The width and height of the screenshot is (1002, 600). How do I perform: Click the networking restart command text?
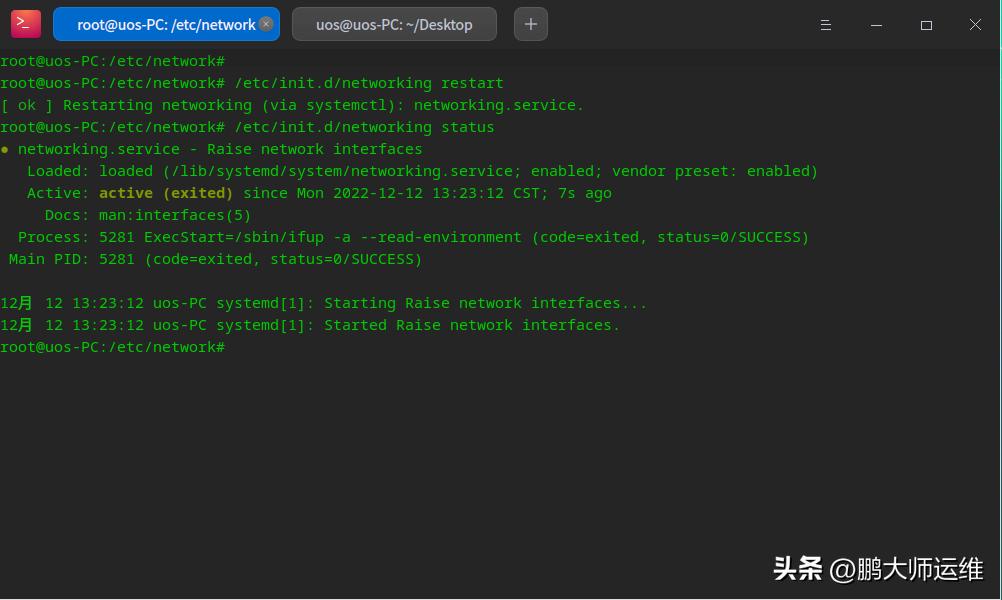(x=369, y=83)
